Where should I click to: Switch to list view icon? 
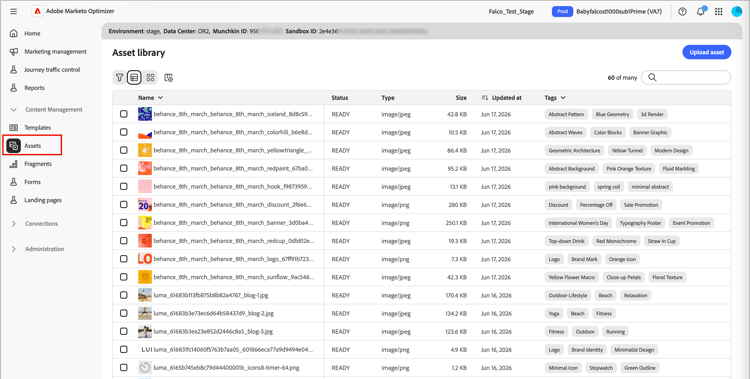click(x=134, y=77)
